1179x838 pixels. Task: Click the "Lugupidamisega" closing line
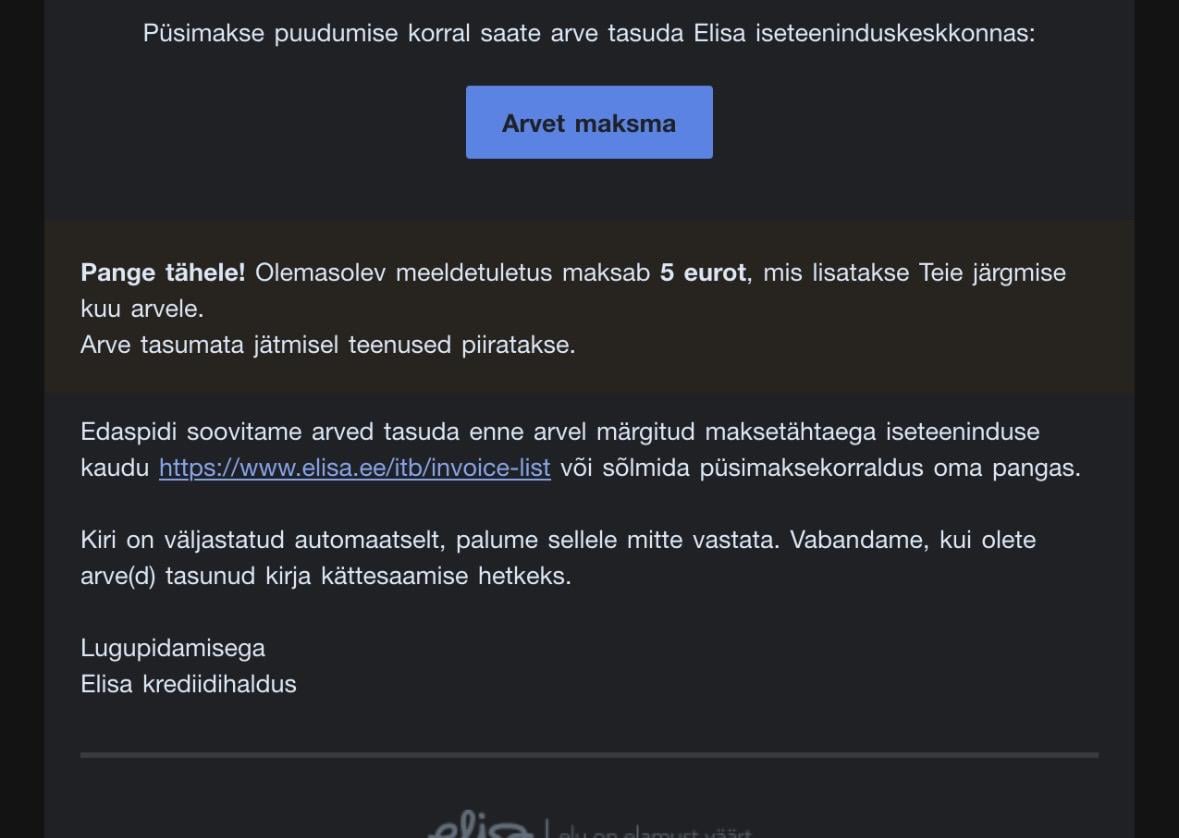(173, 648)
